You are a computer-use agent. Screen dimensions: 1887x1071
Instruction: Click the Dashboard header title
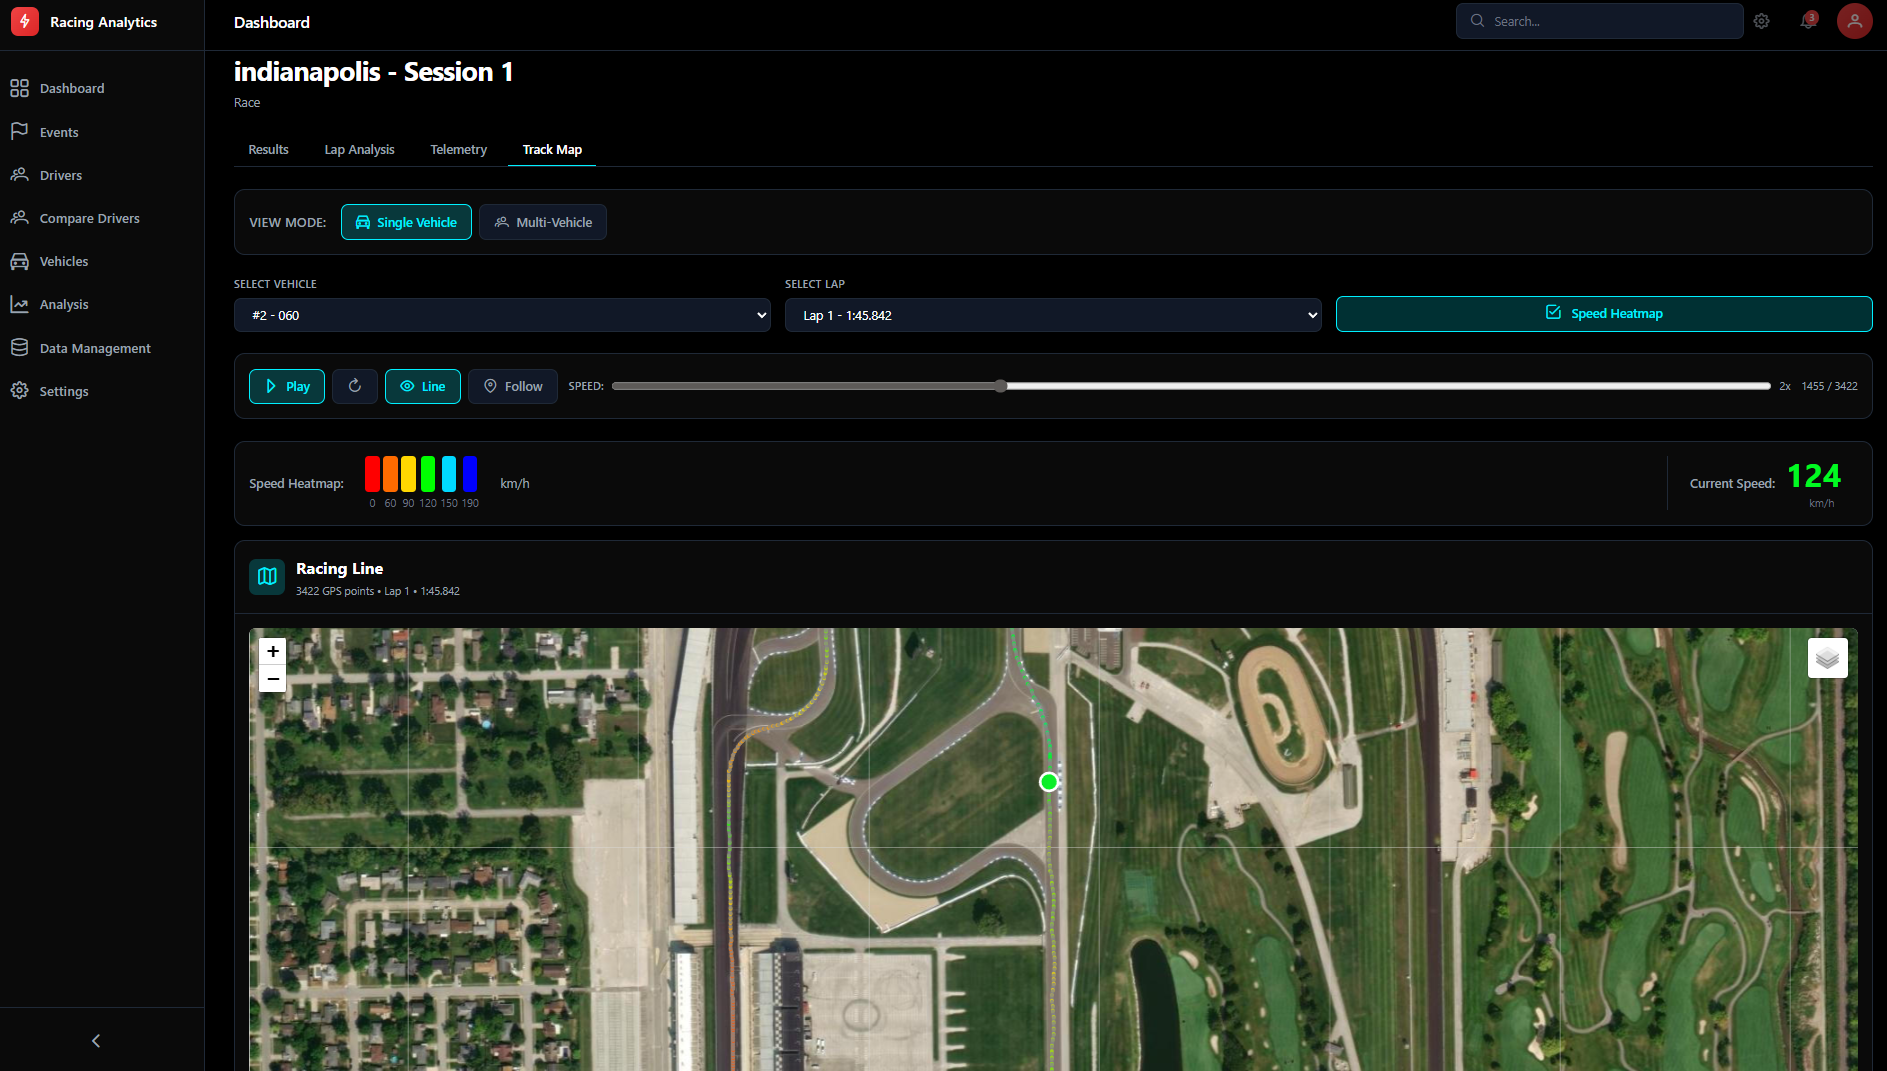pos(272,22)
